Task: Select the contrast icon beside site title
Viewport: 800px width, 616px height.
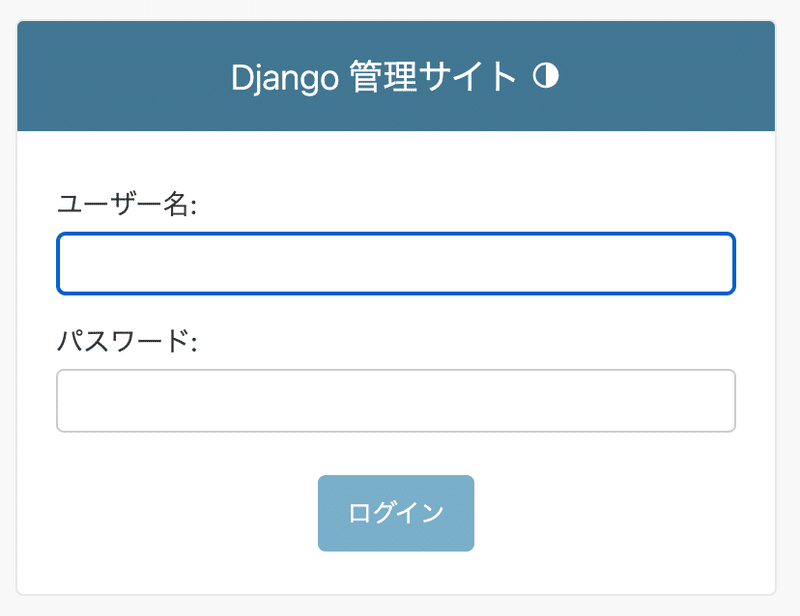Action: coord(546,74)
